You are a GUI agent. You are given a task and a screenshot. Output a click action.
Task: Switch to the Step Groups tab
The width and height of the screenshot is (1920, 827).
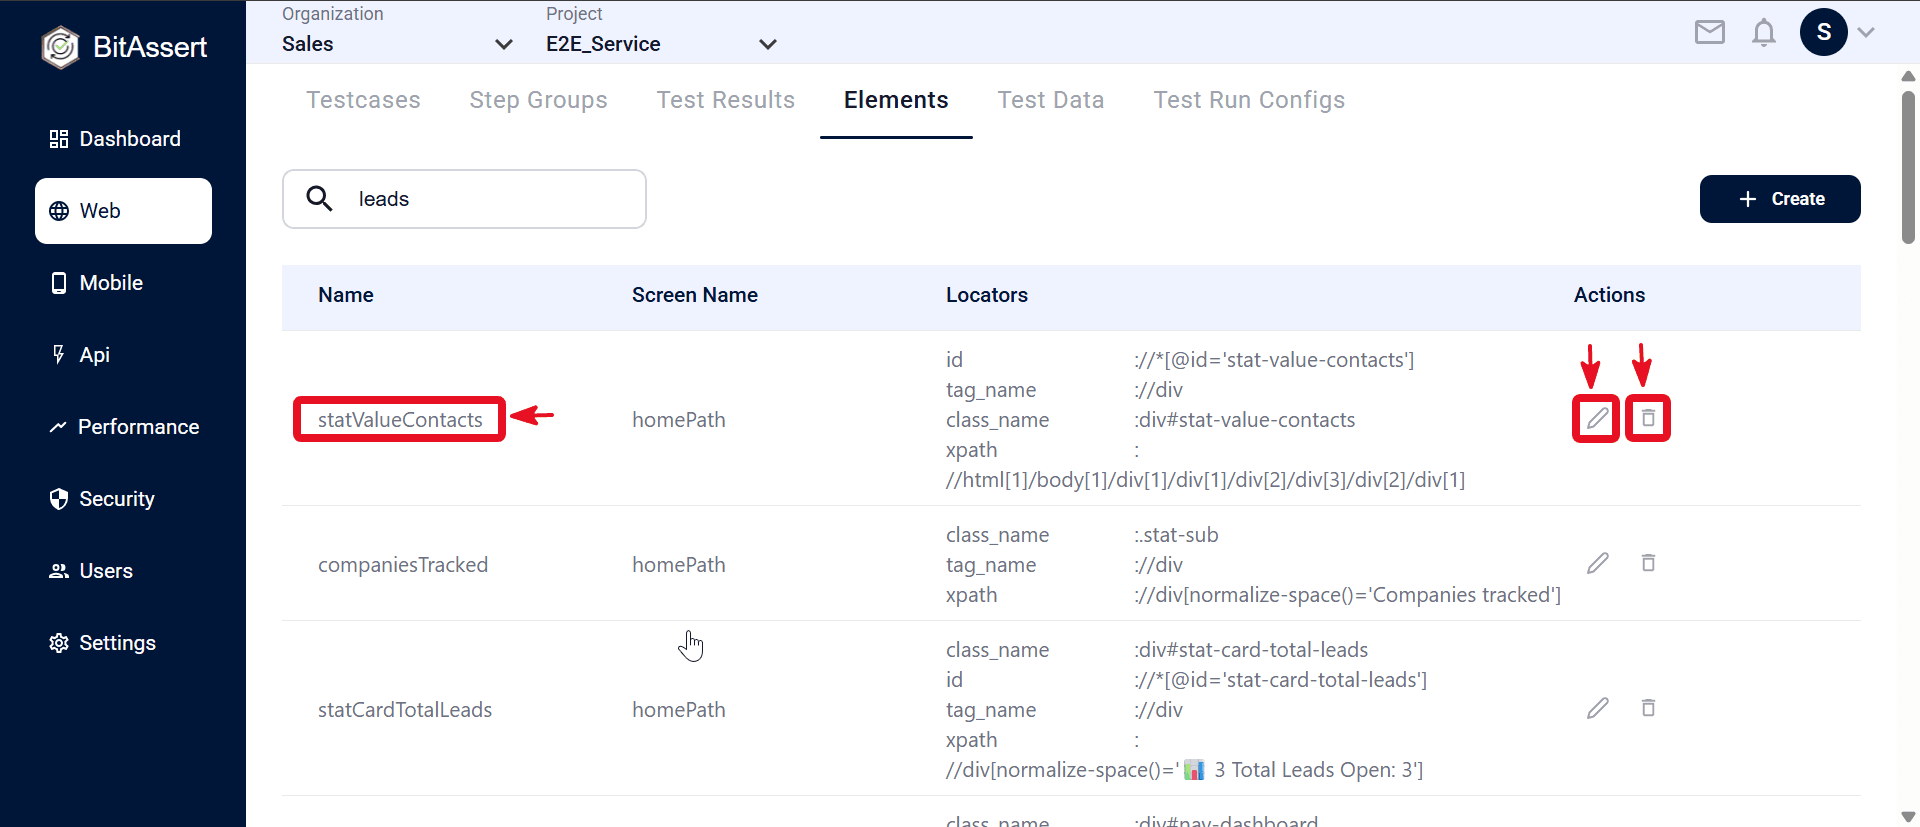point(538,100)
